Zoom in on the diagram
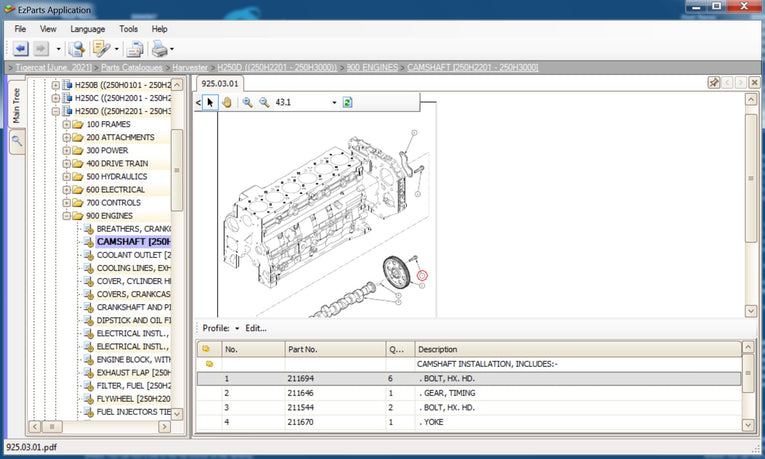765x459 pixels. pos(248,102)
